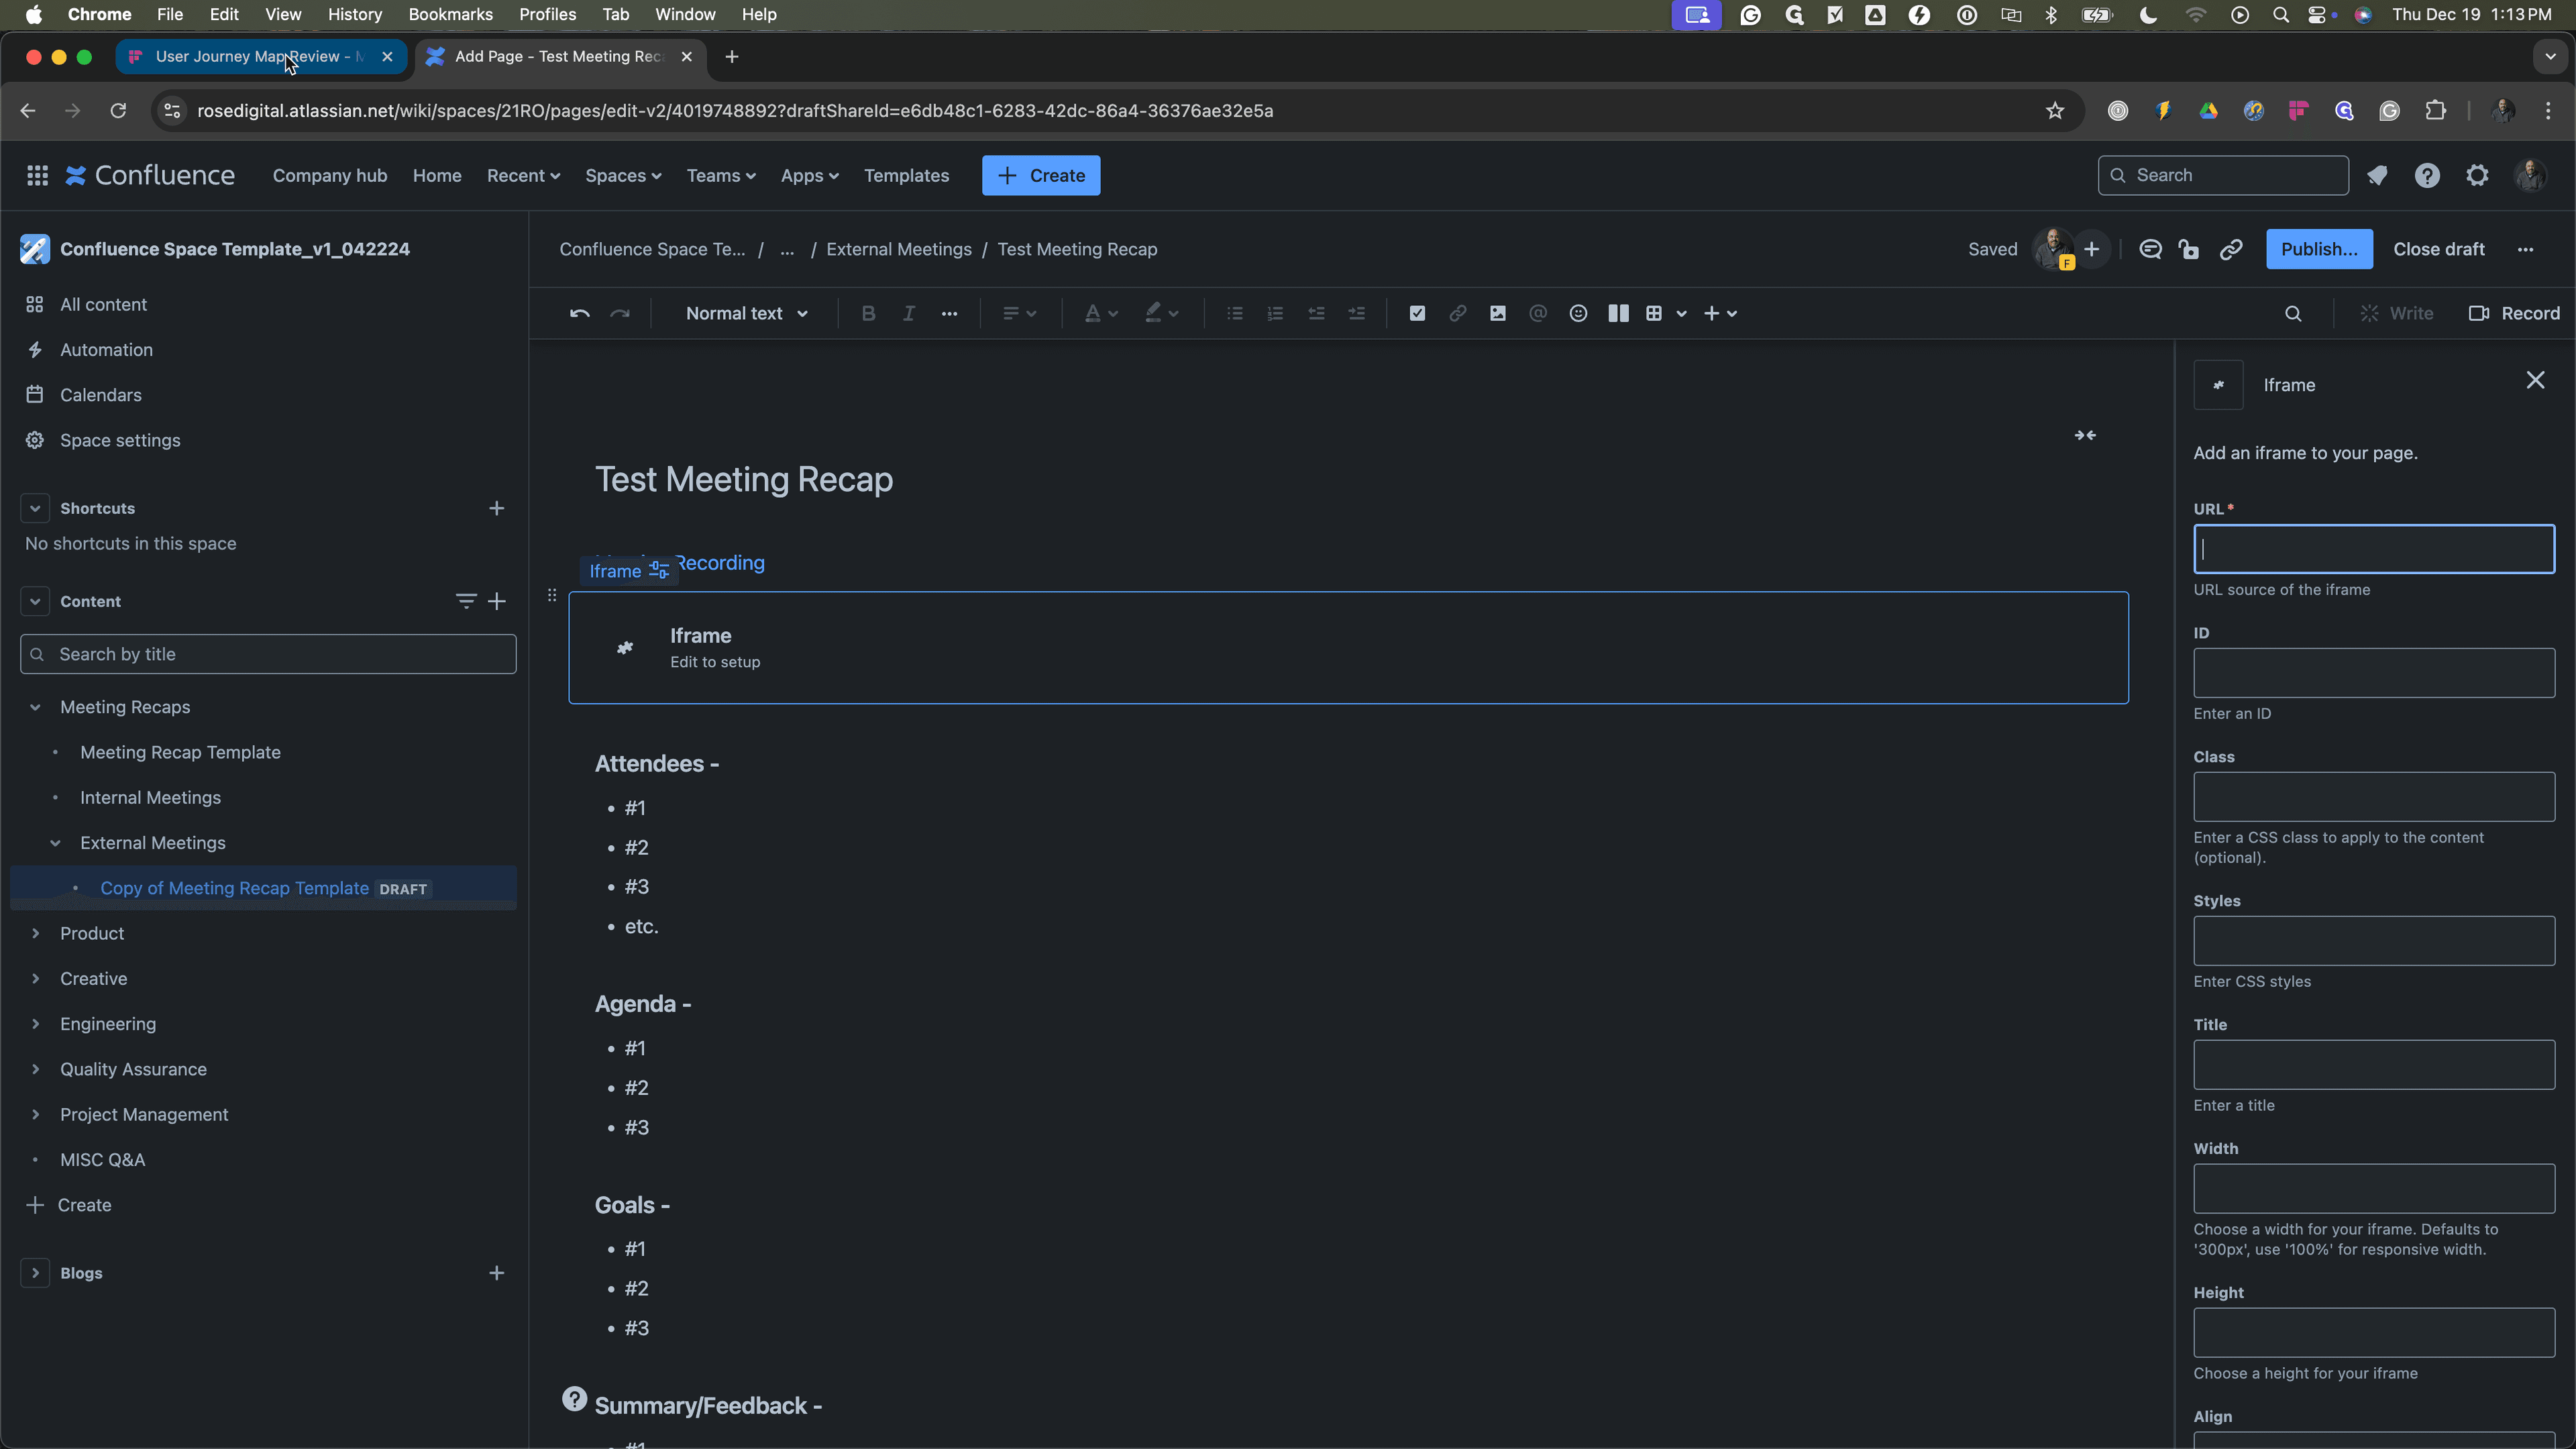Insert an @ mention
2576x1449 pixels.
(1538, 314)
